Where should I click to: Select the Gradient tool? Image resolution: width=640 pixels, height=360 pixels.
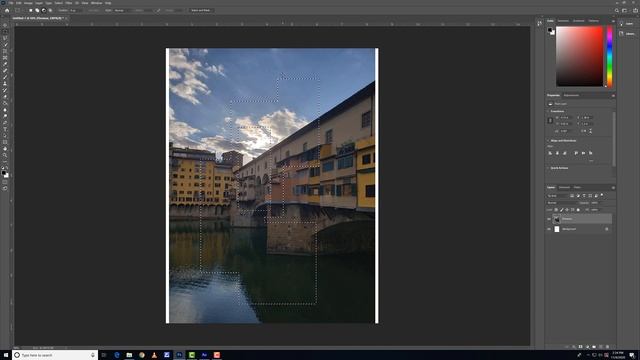click(5, 103)
